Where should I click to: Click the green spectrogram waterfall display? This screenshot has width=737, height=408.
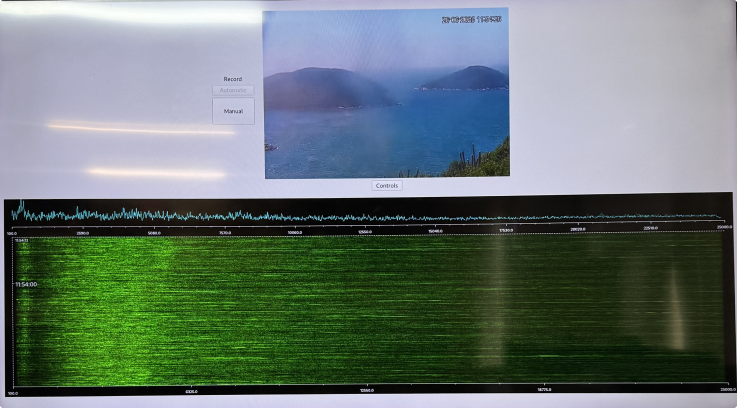(370, 310)
